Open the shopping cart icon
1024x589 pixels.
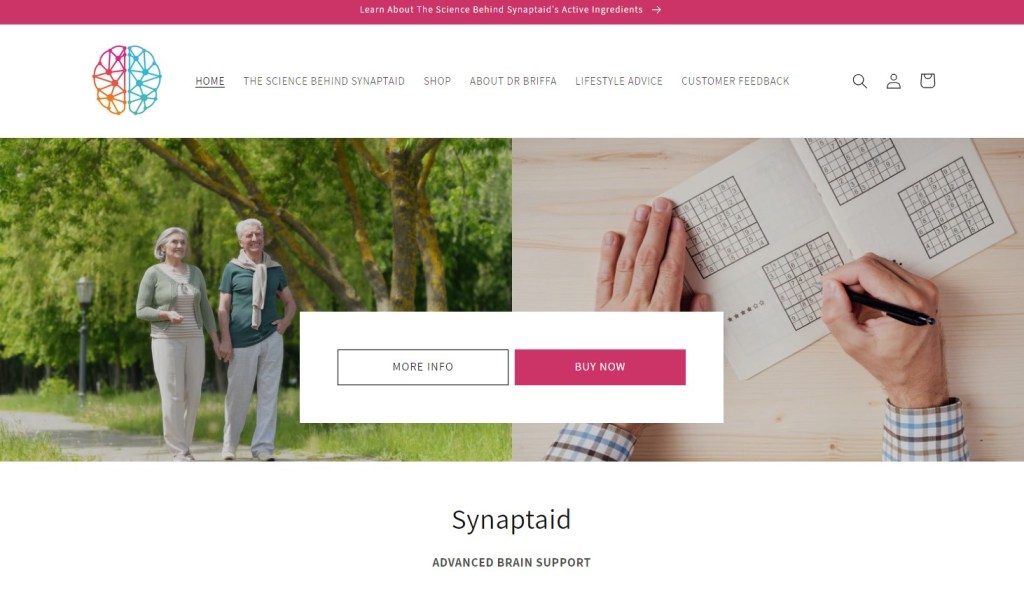pos(927,80)
